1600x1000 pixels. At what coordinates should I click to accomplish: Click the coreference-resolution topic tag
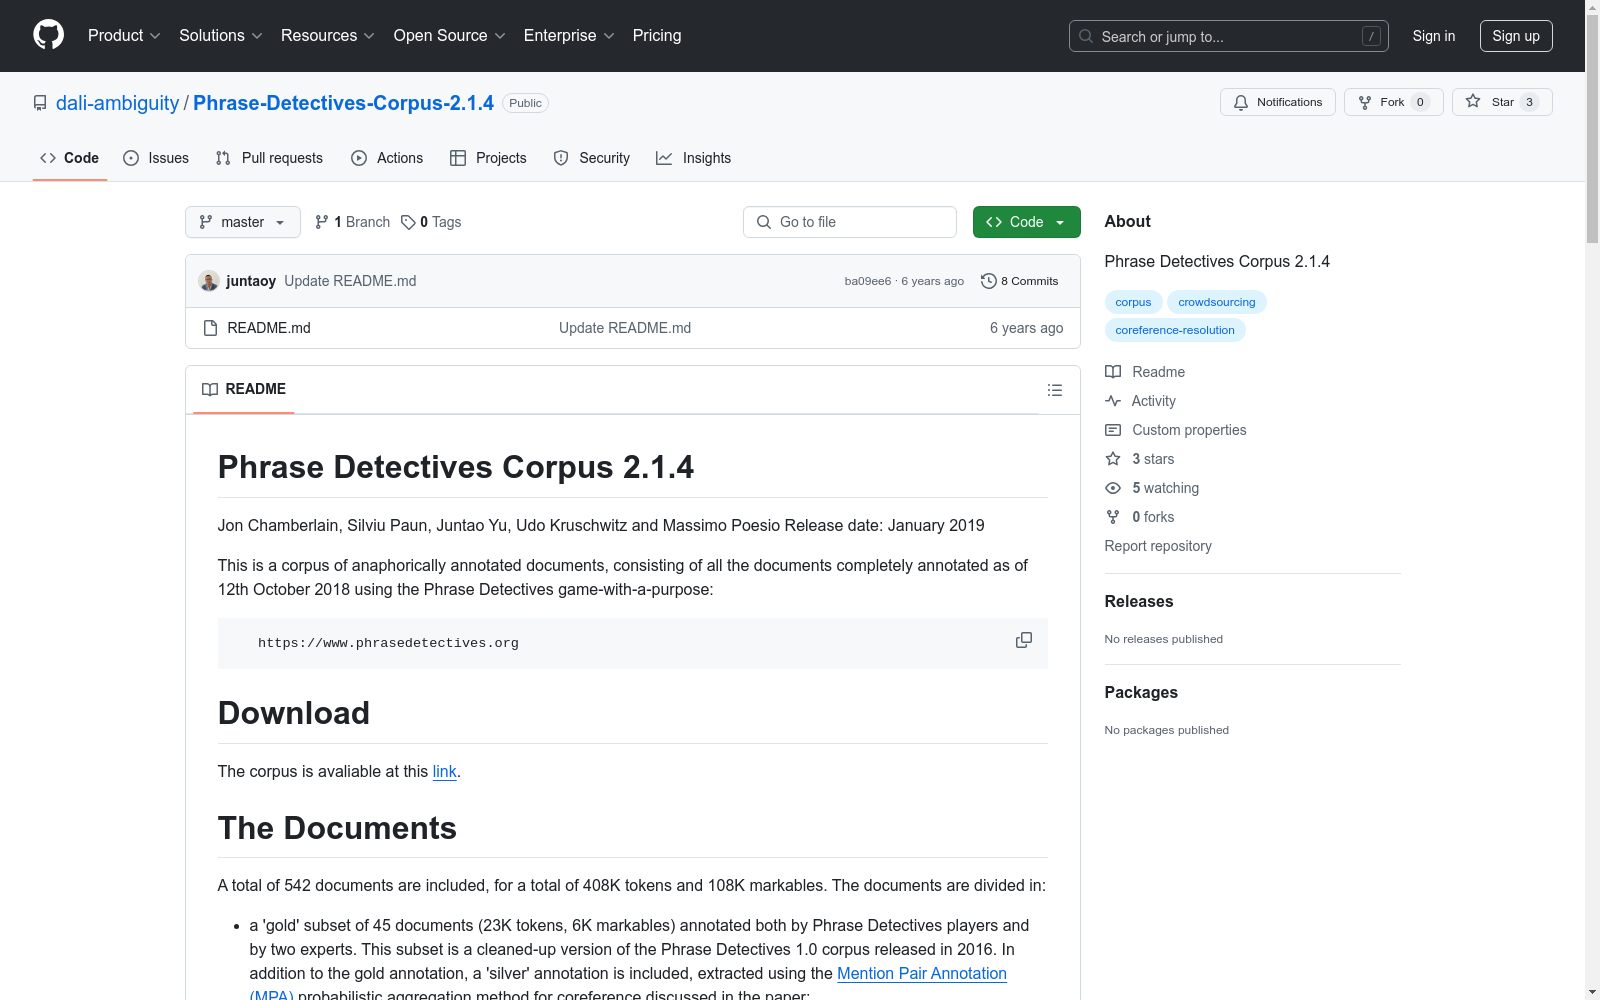1175,330
